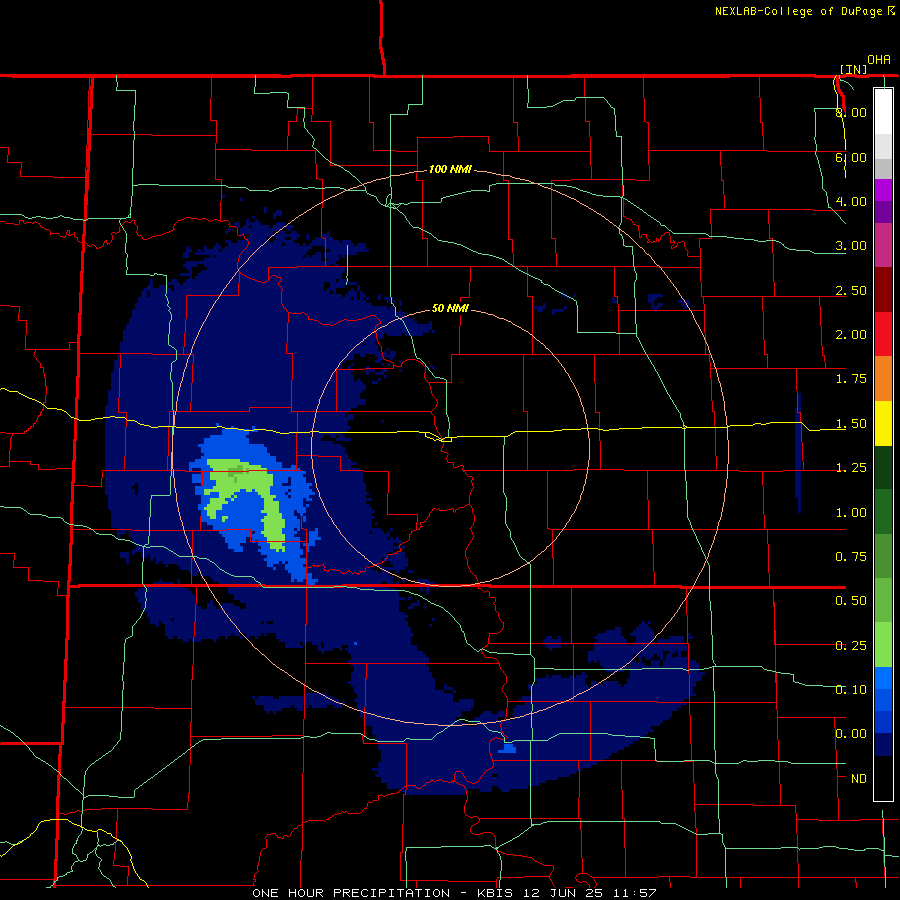Click the 3.00 legend value
900x900 pixels.
[x=851, y=246]
